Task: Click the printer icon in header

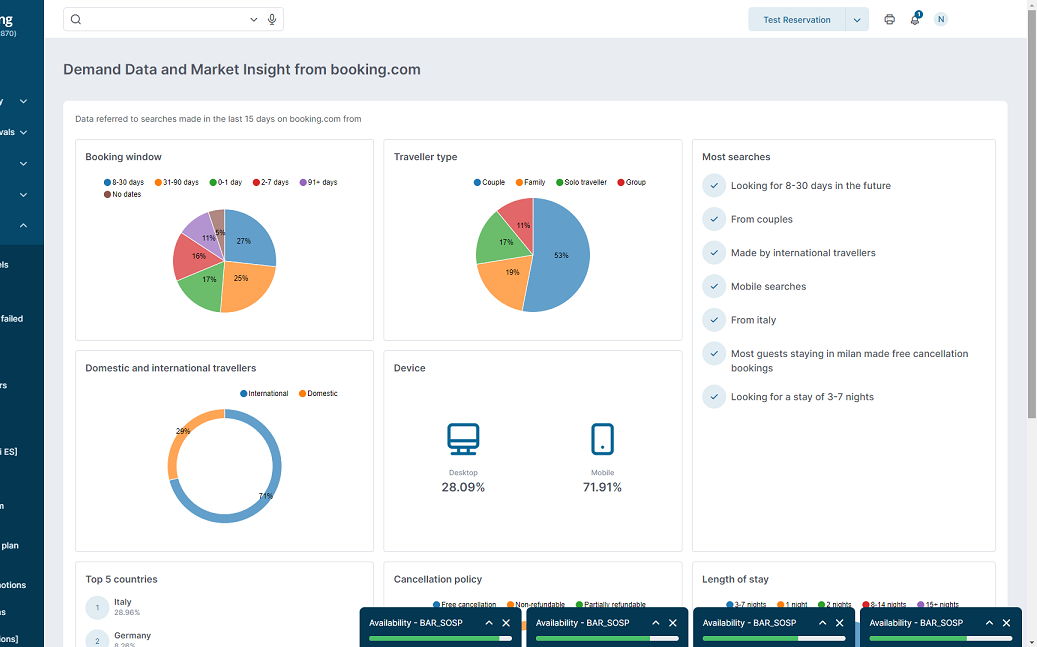Action: coord(889,20)
